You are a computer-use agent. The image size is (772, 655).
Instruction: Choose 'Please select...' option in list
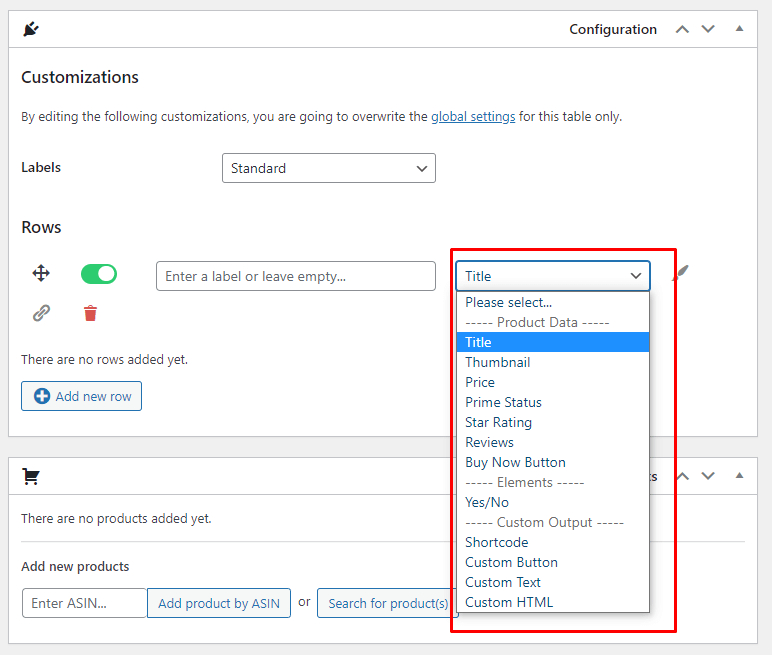(552, 302)
